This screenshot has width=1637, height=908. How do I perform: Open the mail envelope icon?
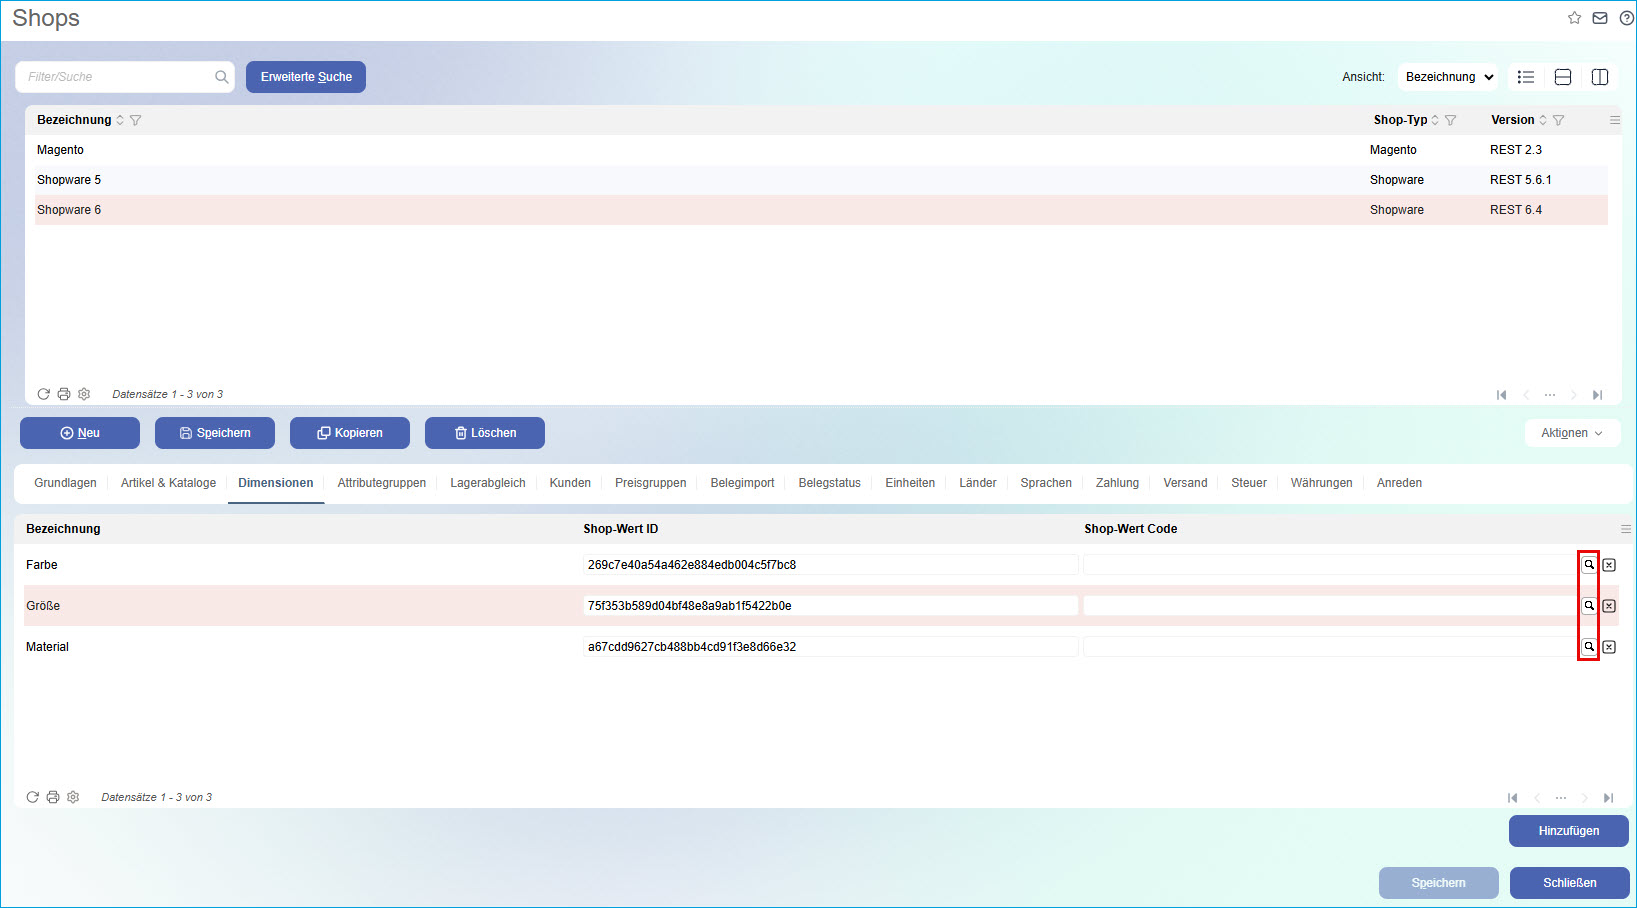(x=1600, y=18)
